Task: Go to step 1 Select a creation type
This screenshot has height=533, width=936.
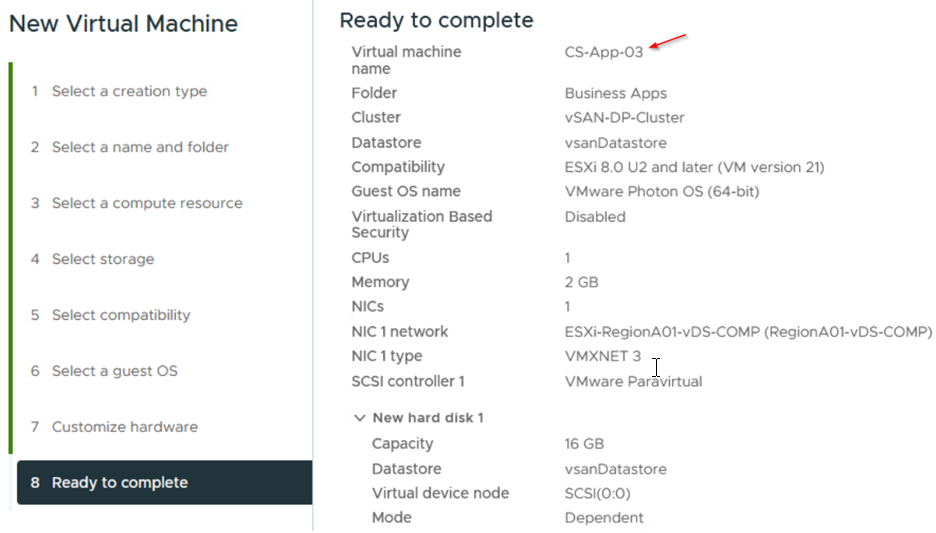Action: click(119, 91)
